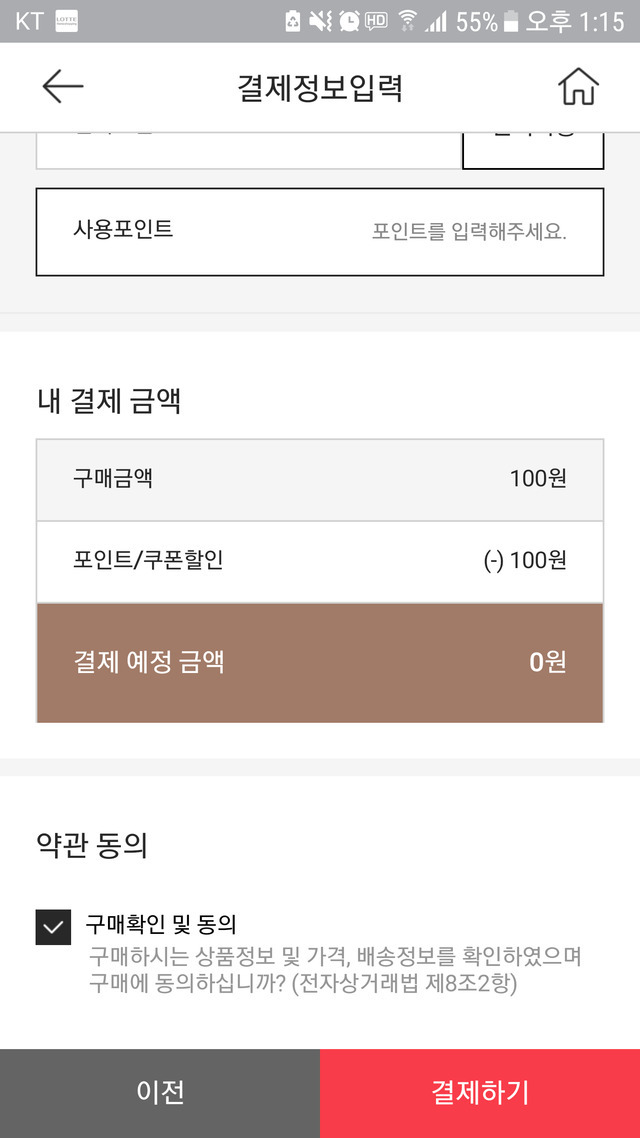640x1138 pixels.
Task: Tap the battery status icon
Action: 511,21
